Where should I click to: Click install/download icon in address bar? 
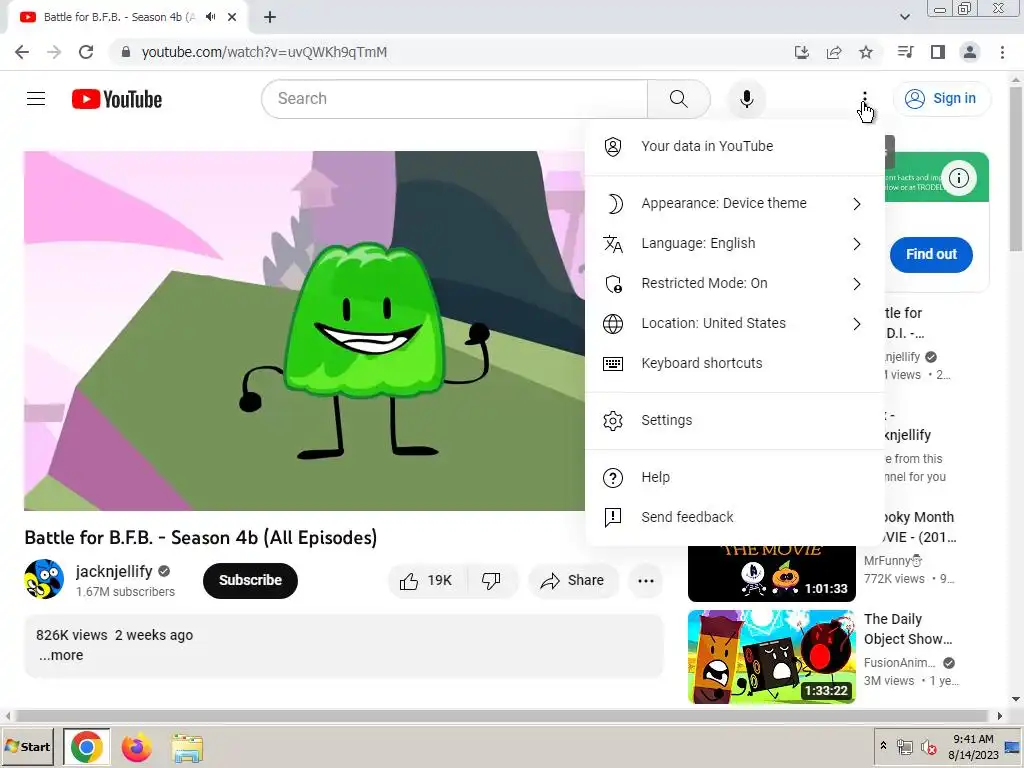pos(802,52)
